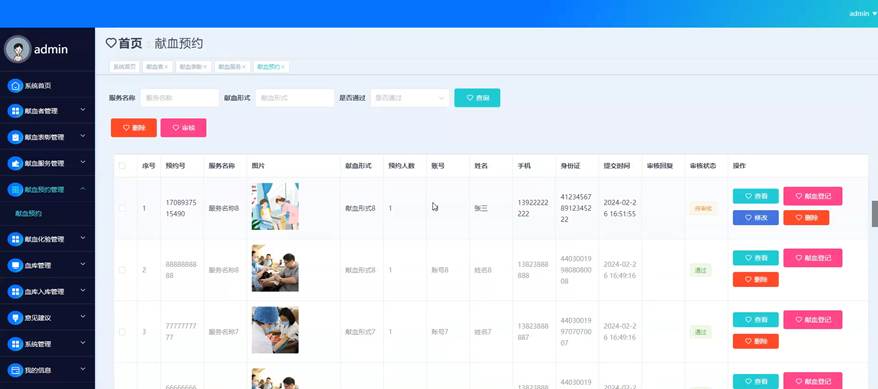This screenshot has height=389, width=878.
Task: Click the 献血服务管理 sidebar icon
Action: (15, 163)
